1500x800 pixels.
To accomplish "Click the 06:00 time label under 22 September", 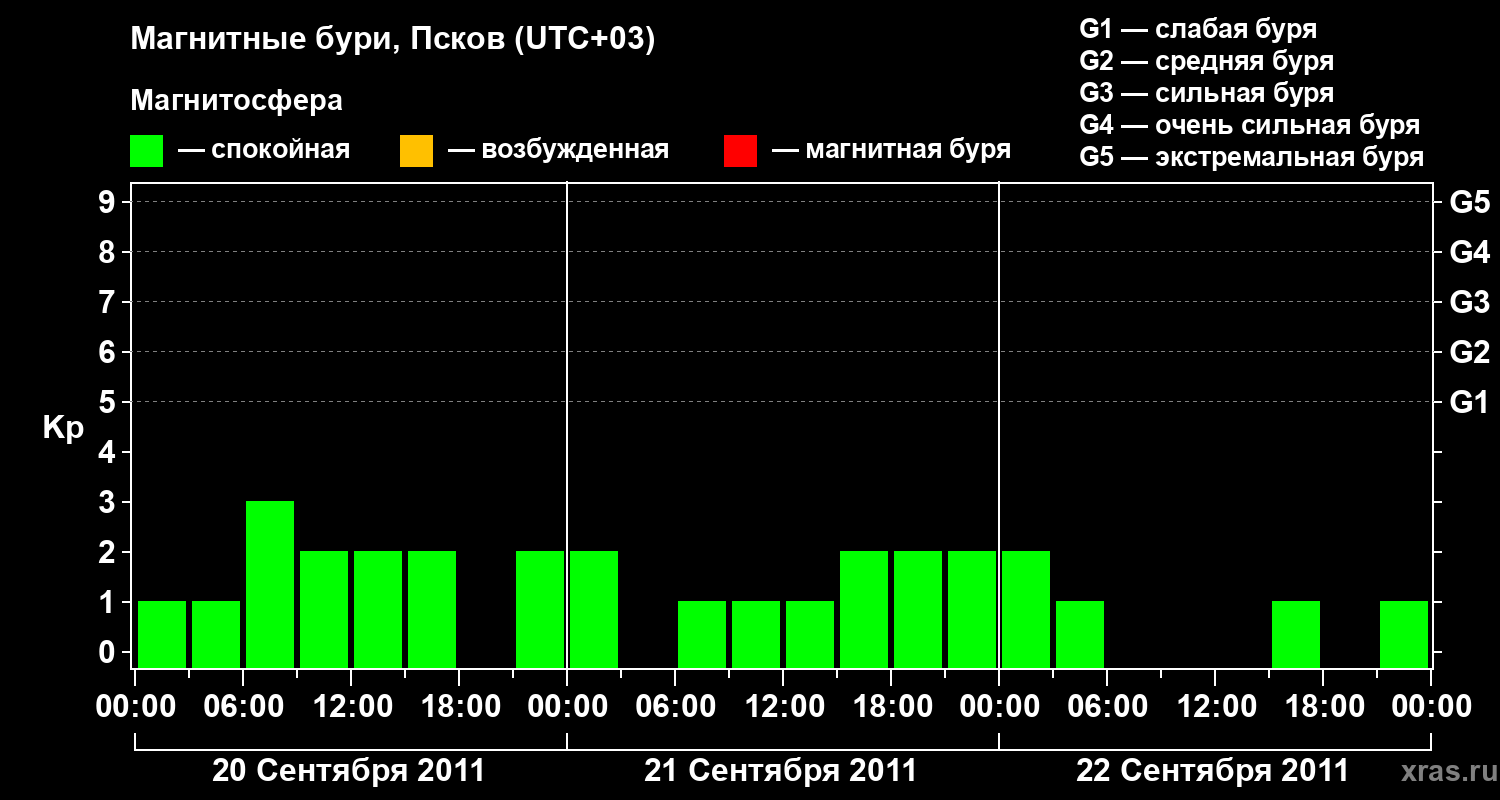I will (1107, 707).
